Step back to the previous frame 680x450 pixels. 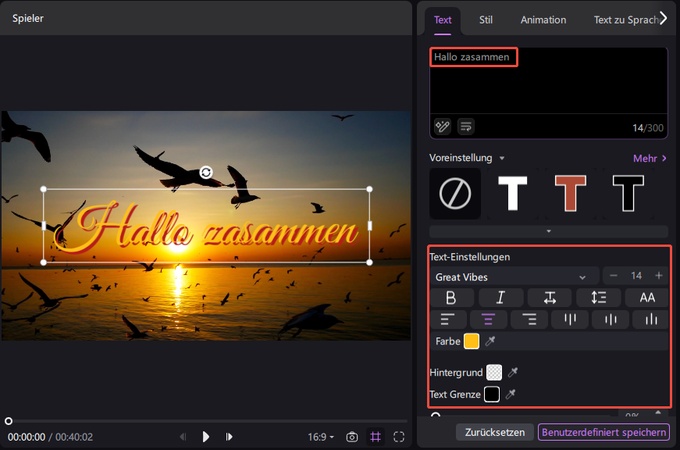click(x=183, y=437)
